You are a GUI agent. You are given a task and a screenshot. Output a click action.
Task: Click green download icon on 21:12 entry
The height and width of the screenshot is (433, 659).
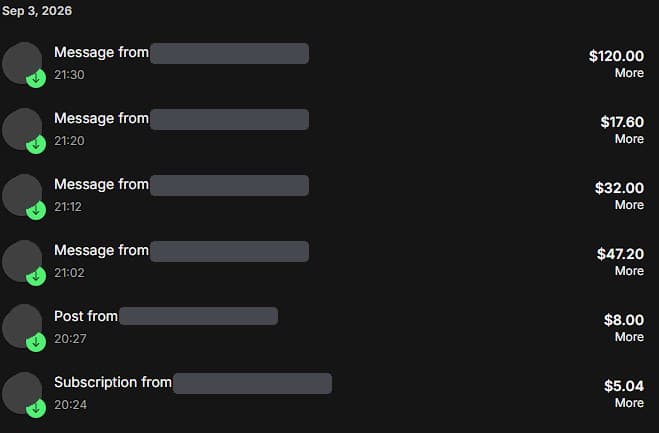36,210
